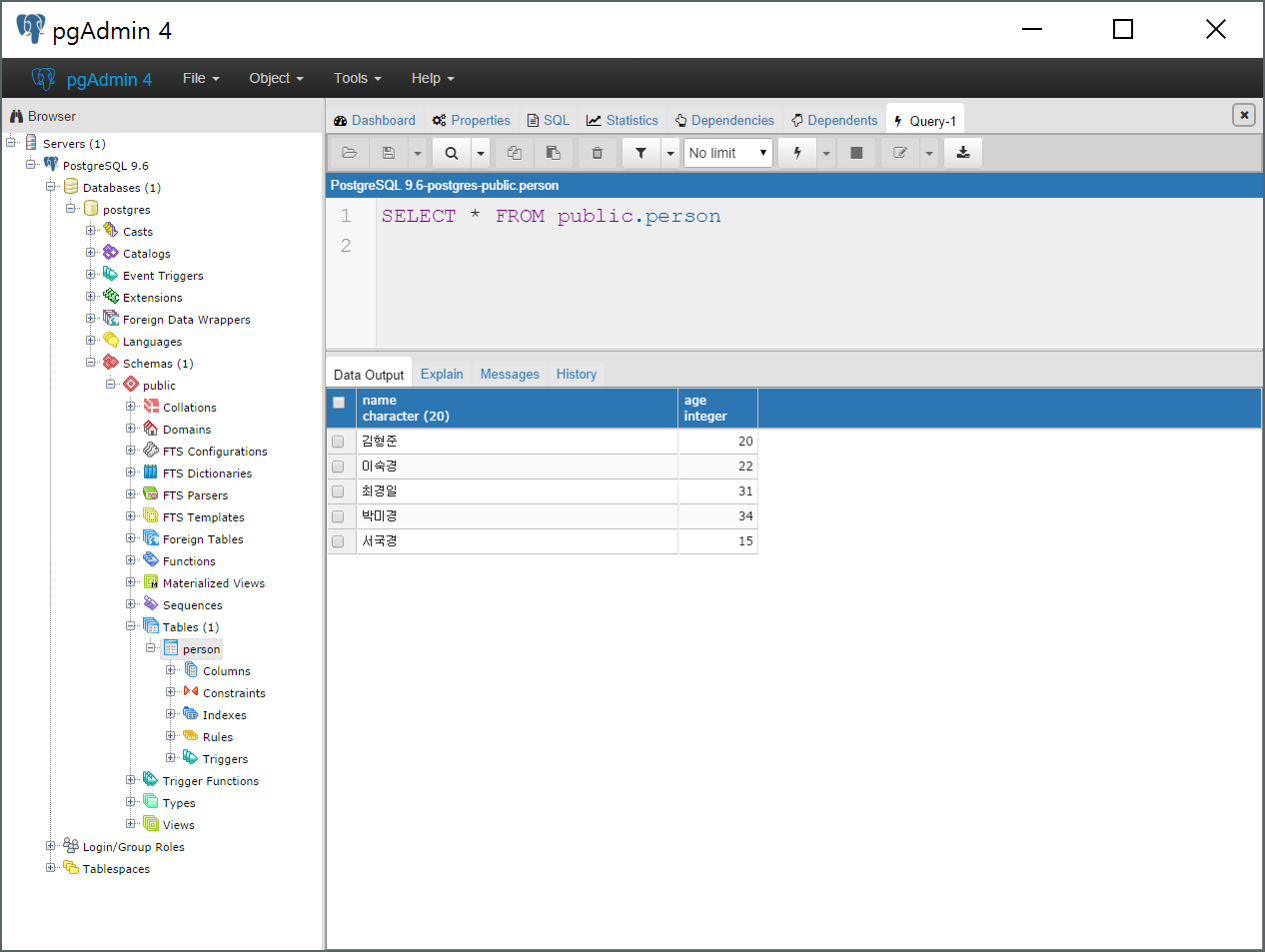Check the row checkbox for 최경일
The image size is (1265, 952).
point(338,491)
